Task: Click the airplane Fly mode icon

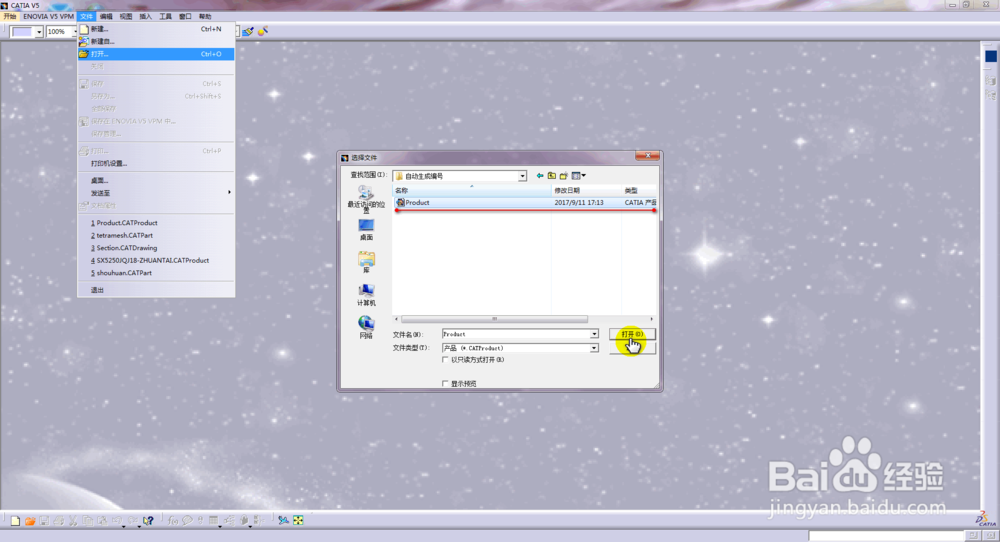Action: click(283, 521)
